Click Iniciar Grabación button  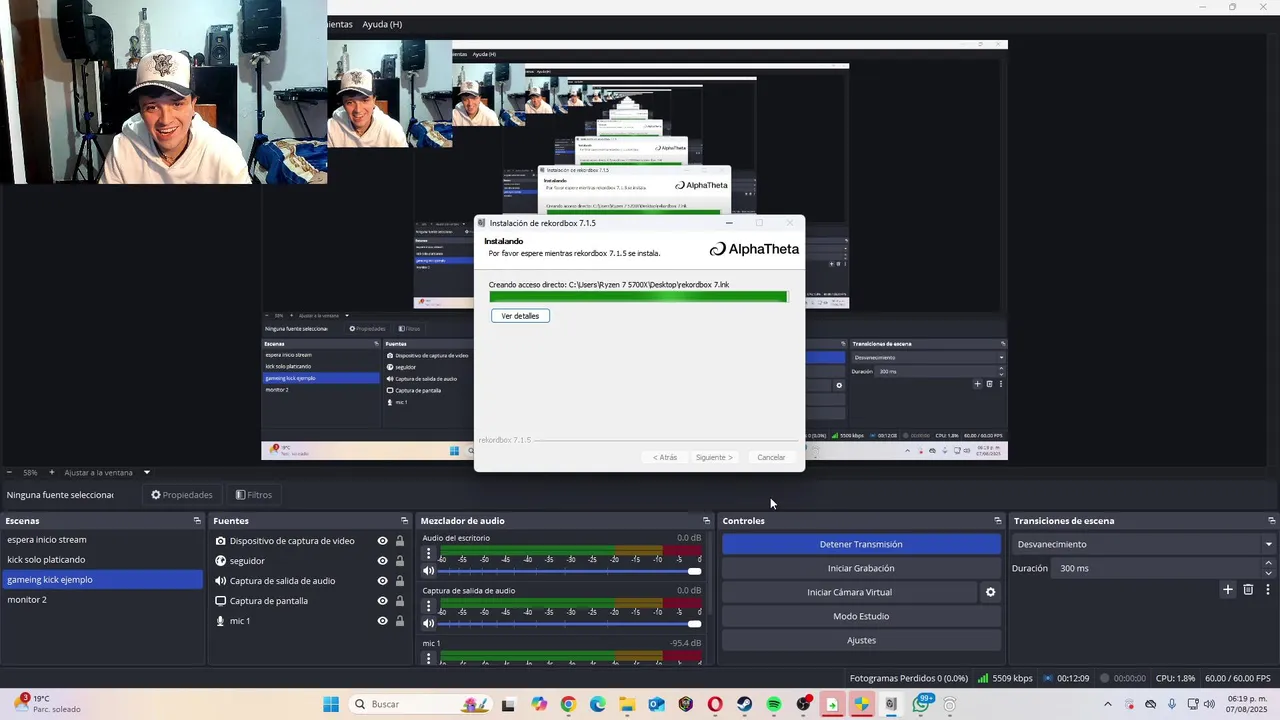pos(861,568)
